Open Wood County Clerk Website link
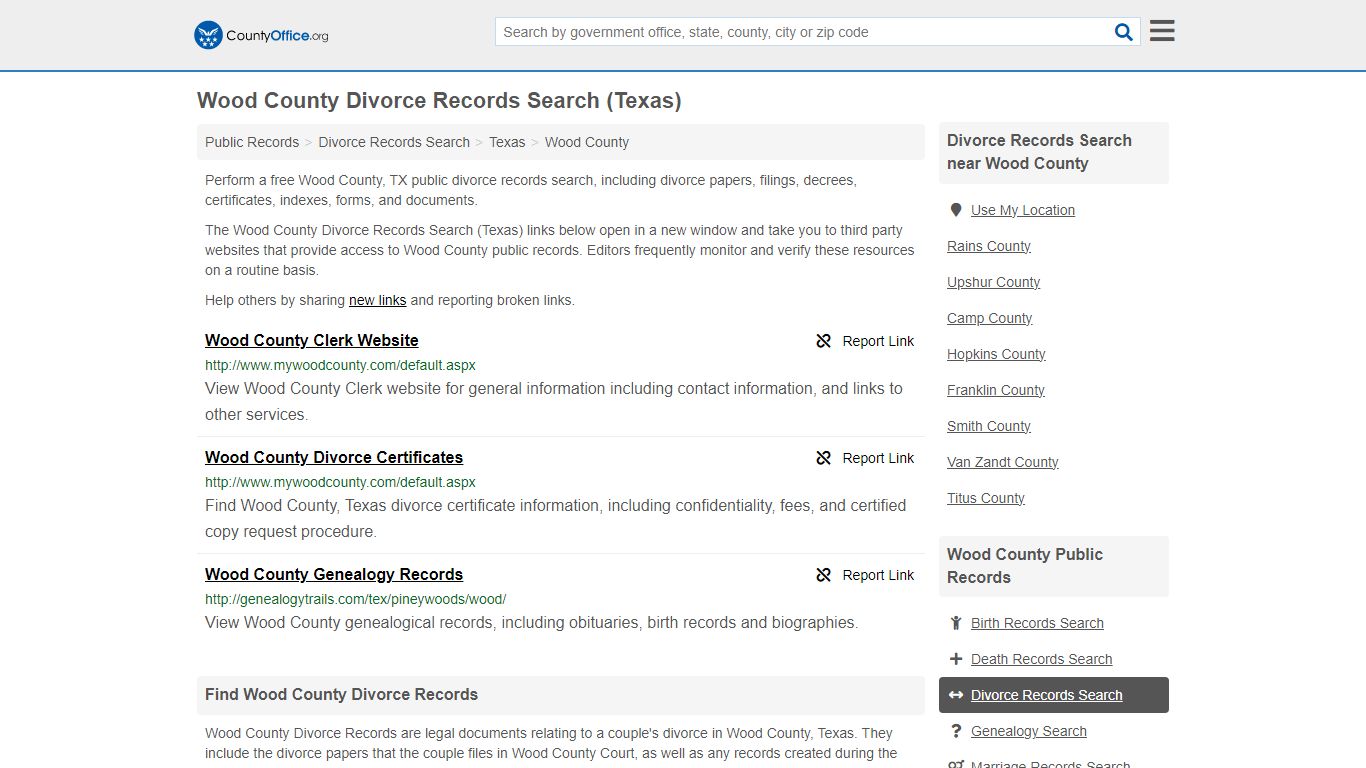Image resolution: width=1366 pixels, height=768 pixels. tap(312, 340)
